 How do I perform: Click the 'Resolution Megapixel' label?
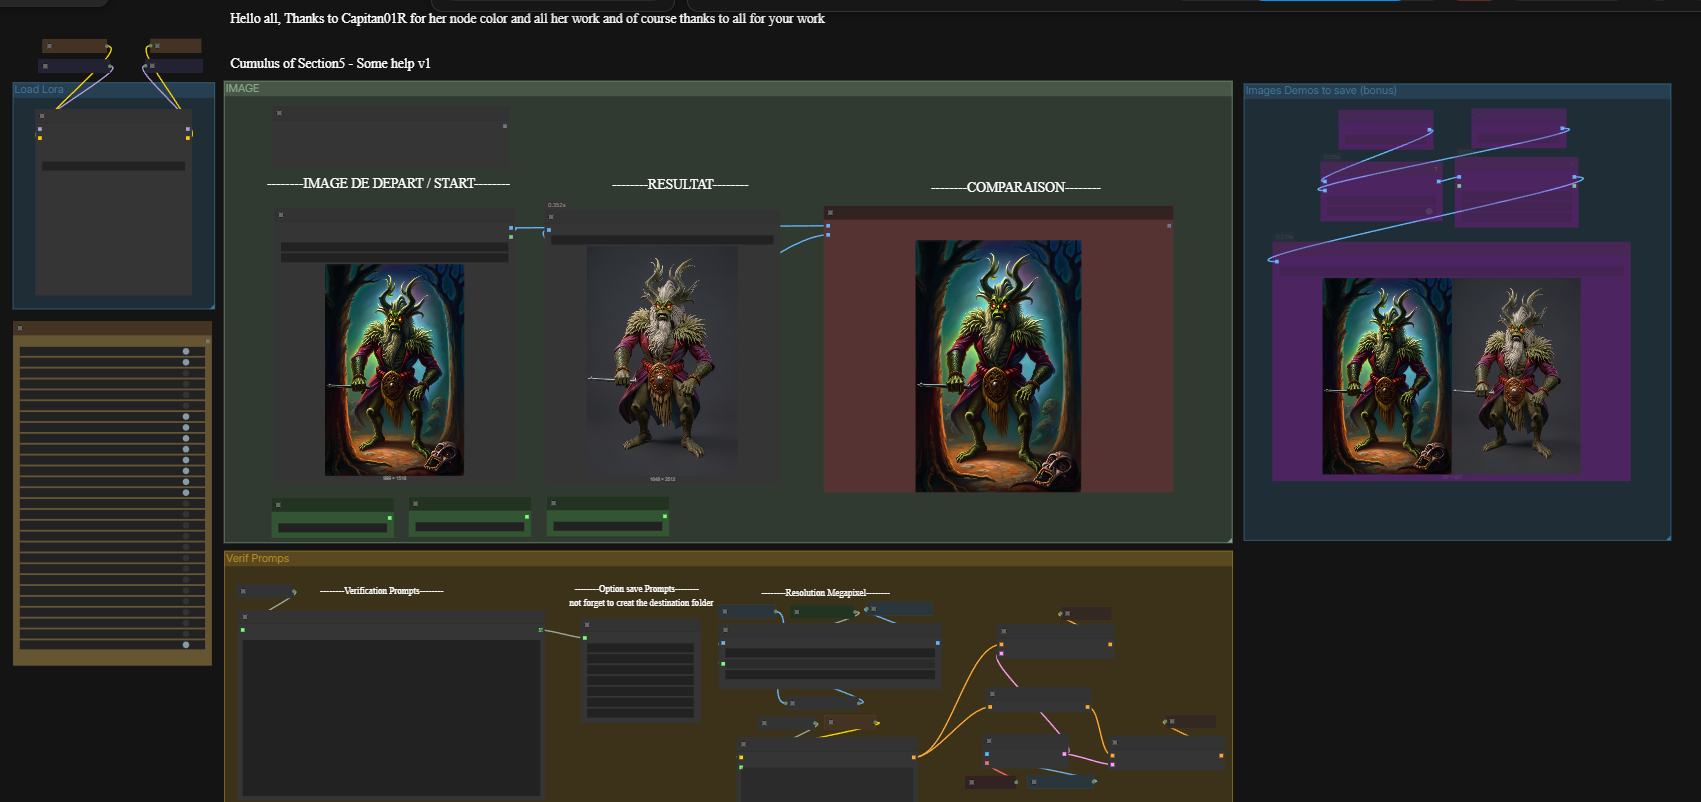825,593
